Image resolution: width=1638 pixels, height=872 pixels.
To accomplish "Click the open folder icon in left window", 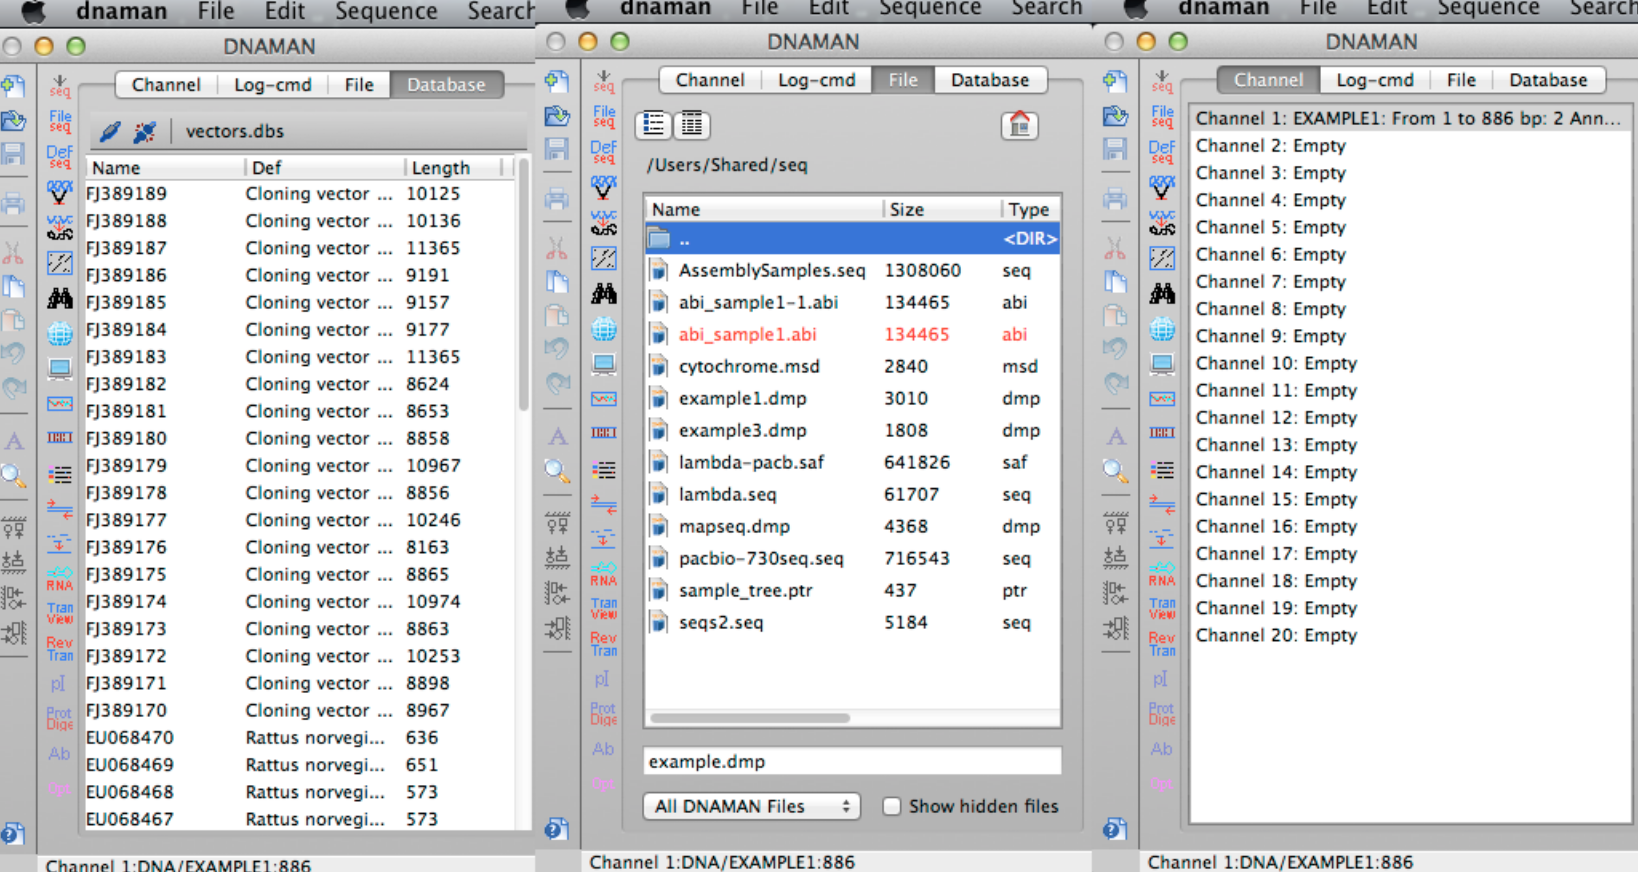I will 13,121.
